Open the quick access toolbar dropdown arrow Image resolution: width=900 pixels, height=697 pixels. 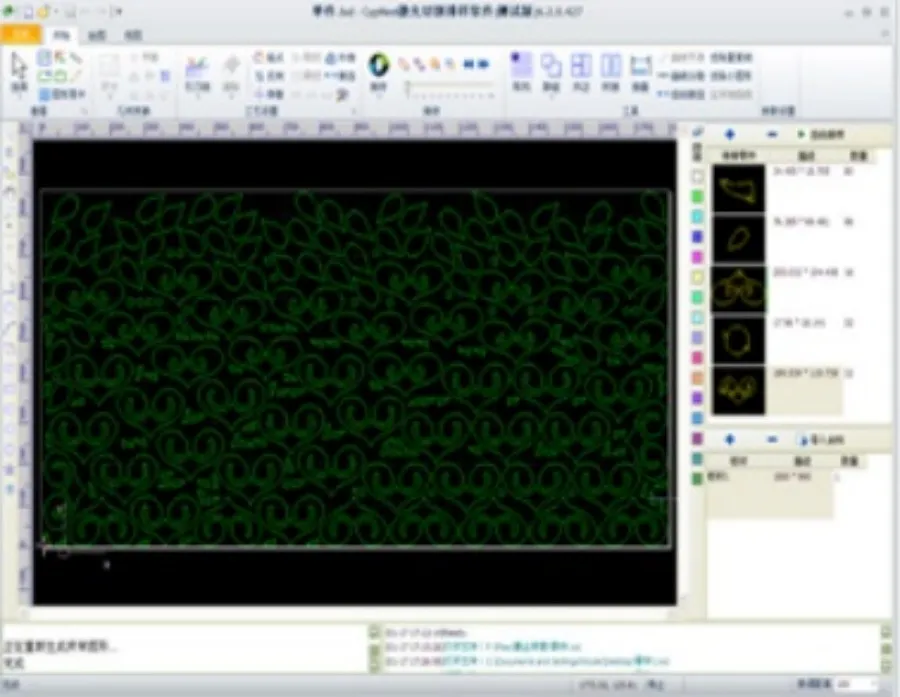pyautogui.click(x=118, y=11)
